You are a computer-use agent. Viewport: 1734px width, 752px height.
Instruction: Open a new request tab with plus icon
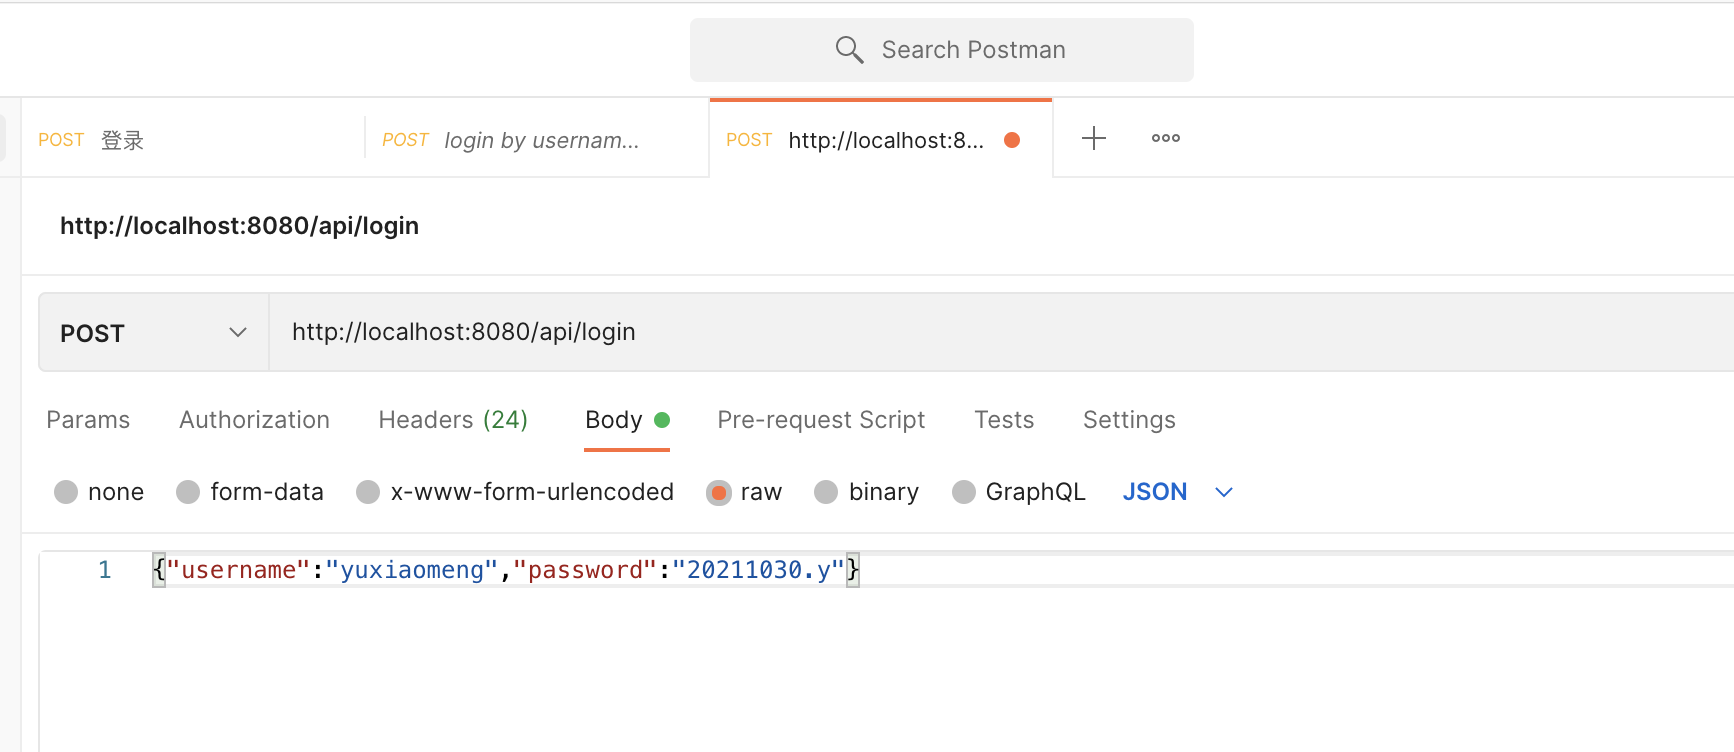coord(1094,138)
